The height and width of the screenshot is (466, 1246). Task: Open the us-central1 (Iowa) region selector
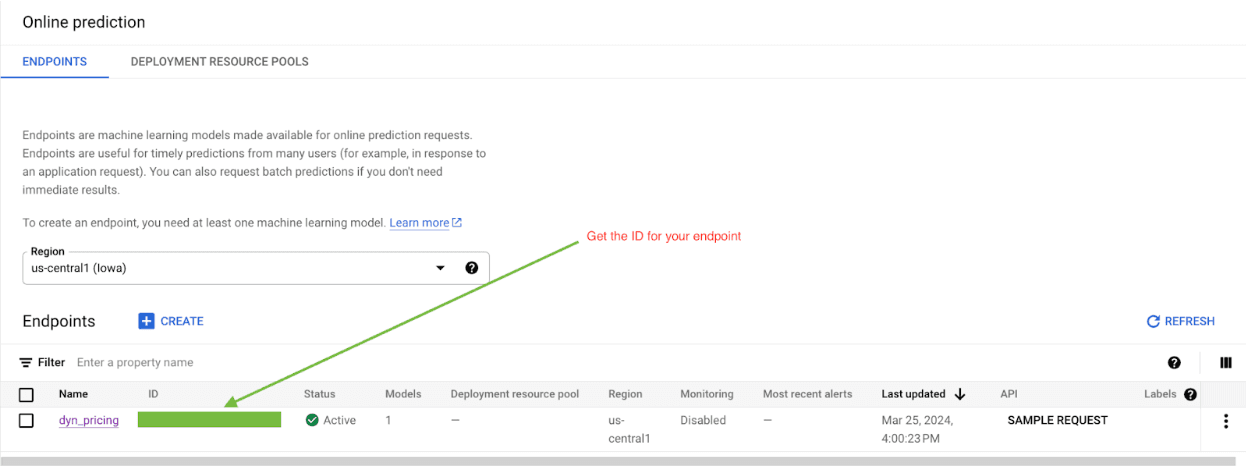pos(230,268)
